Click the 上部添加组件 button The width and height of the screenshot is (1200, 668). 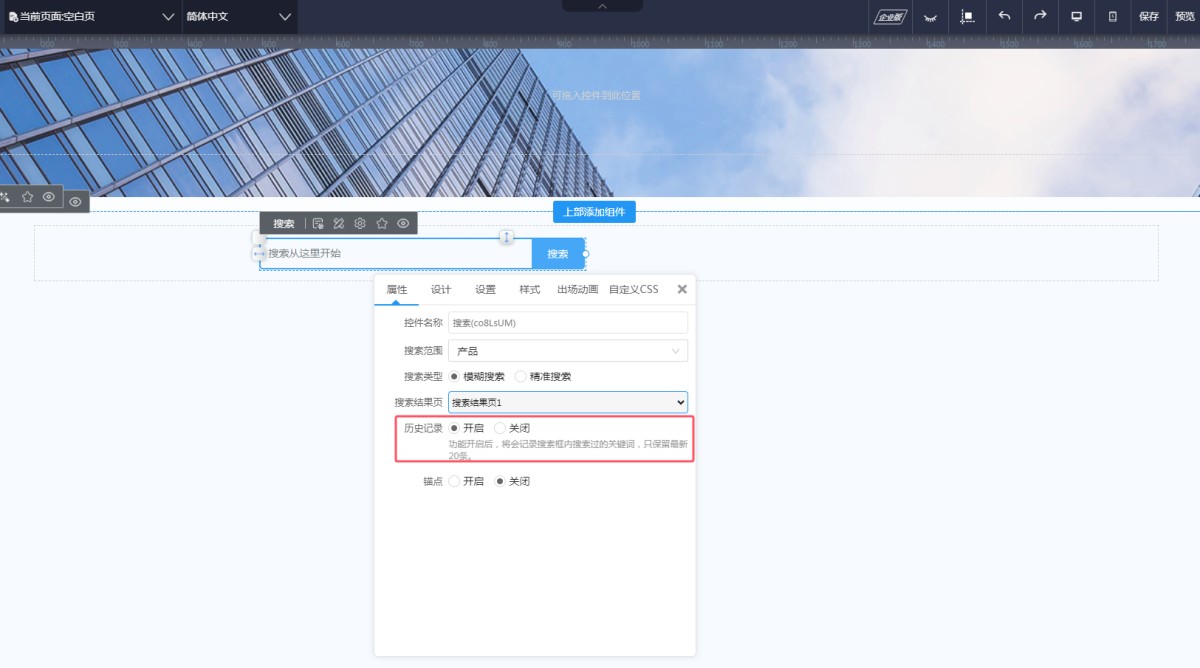[x=594, y=212]
